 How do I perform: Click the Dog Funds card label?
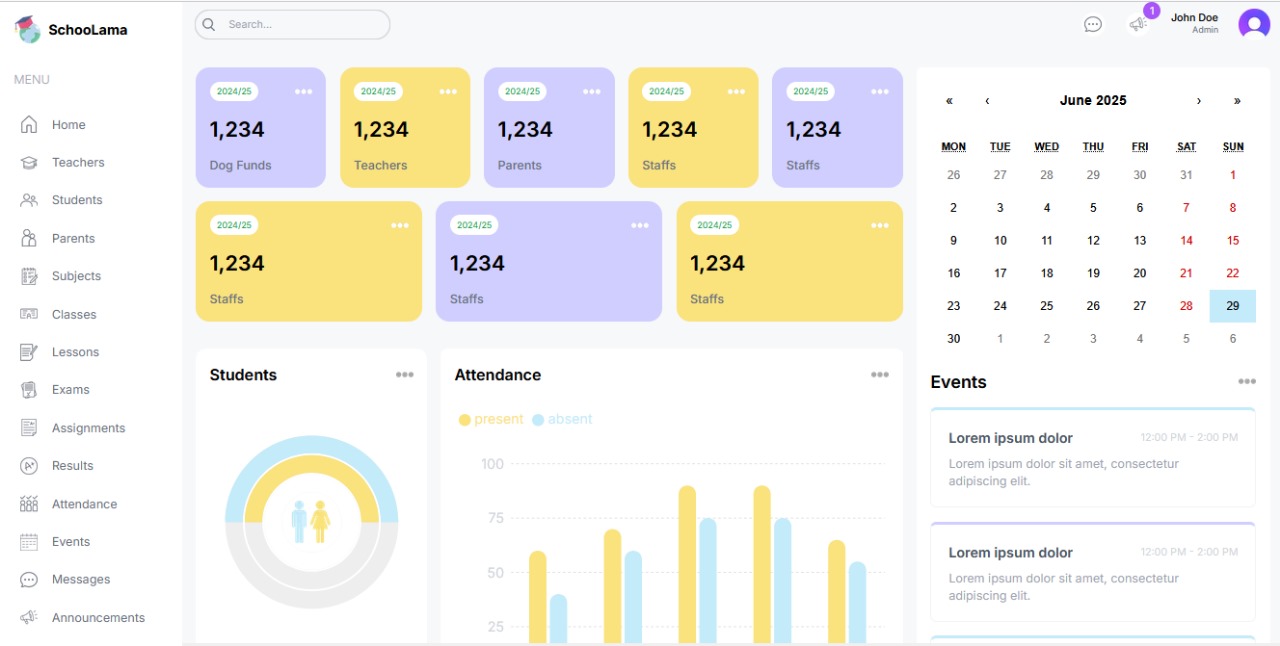pos(240,166)
